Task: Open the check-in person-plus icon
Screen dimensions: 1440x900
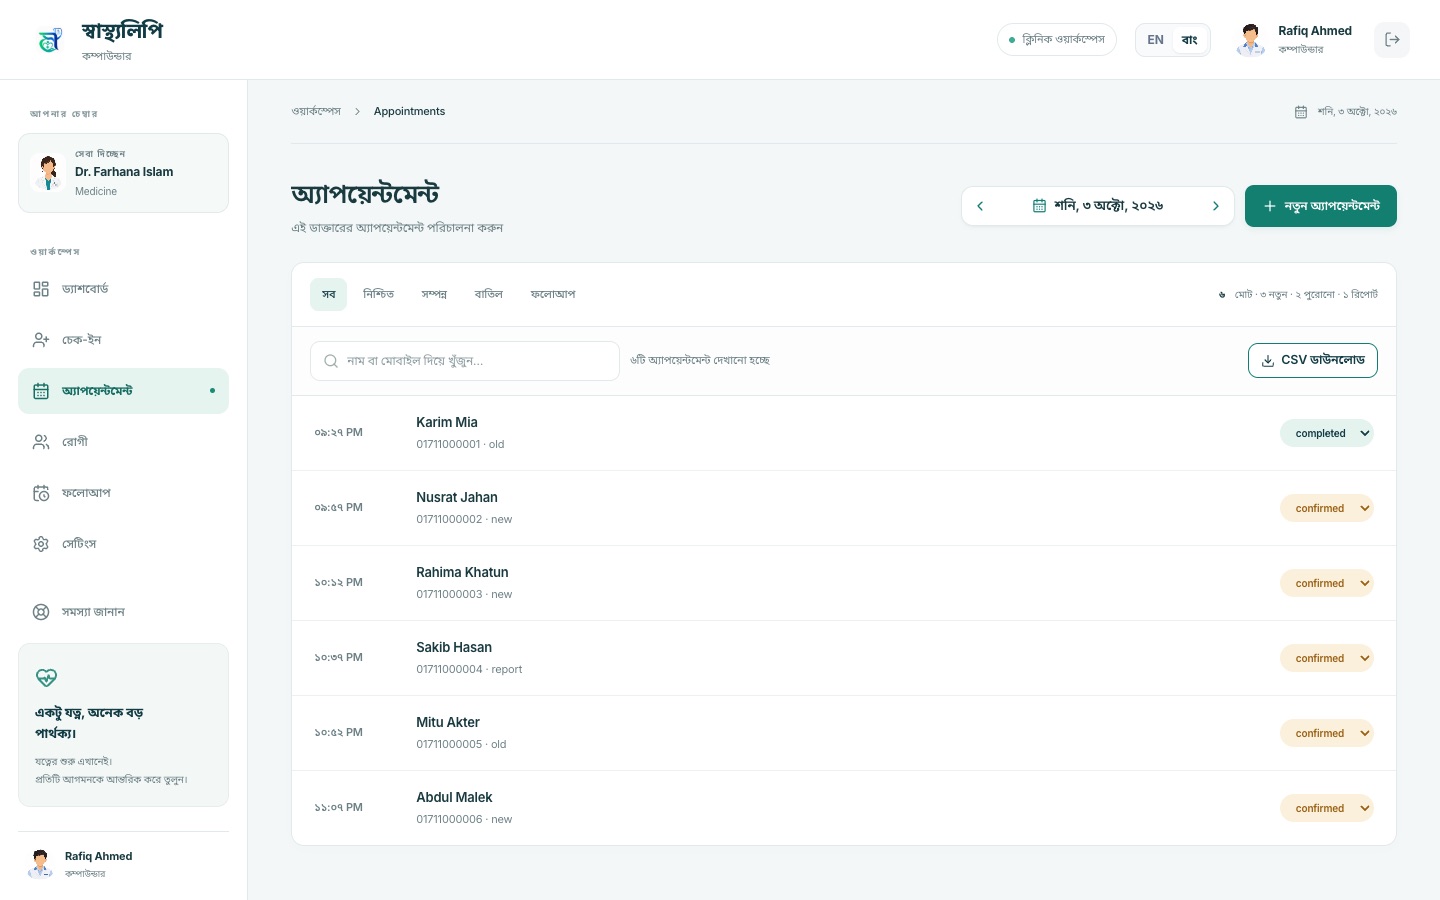Action: click(x=41, y=340)
